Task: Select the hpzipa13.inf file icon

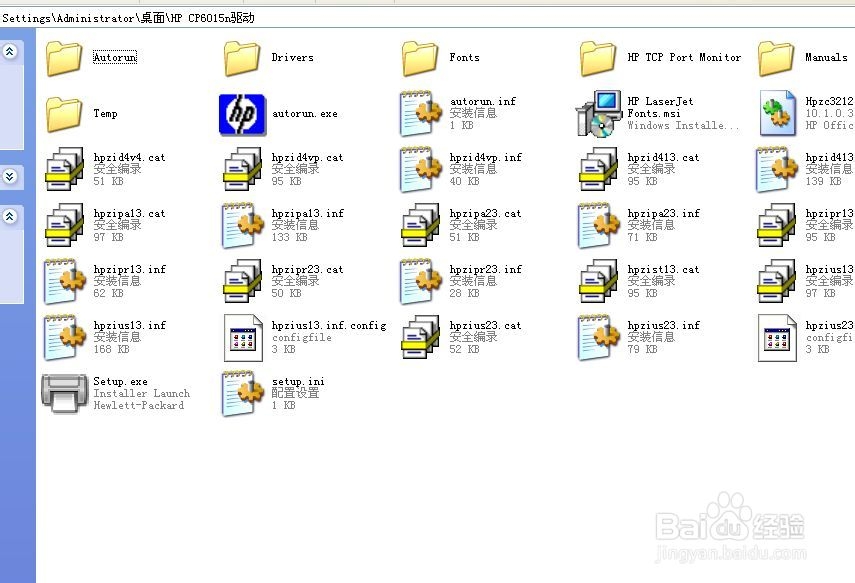Action: pyautogui.click(x=243, y=226)
